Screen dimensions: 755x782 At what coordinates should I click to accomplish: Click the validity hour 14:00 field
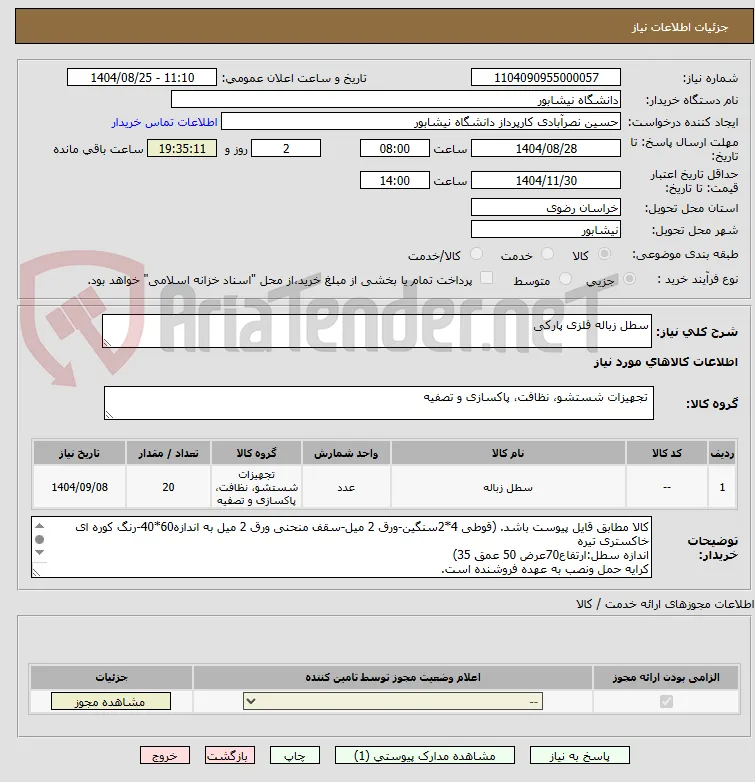(394, 181)
